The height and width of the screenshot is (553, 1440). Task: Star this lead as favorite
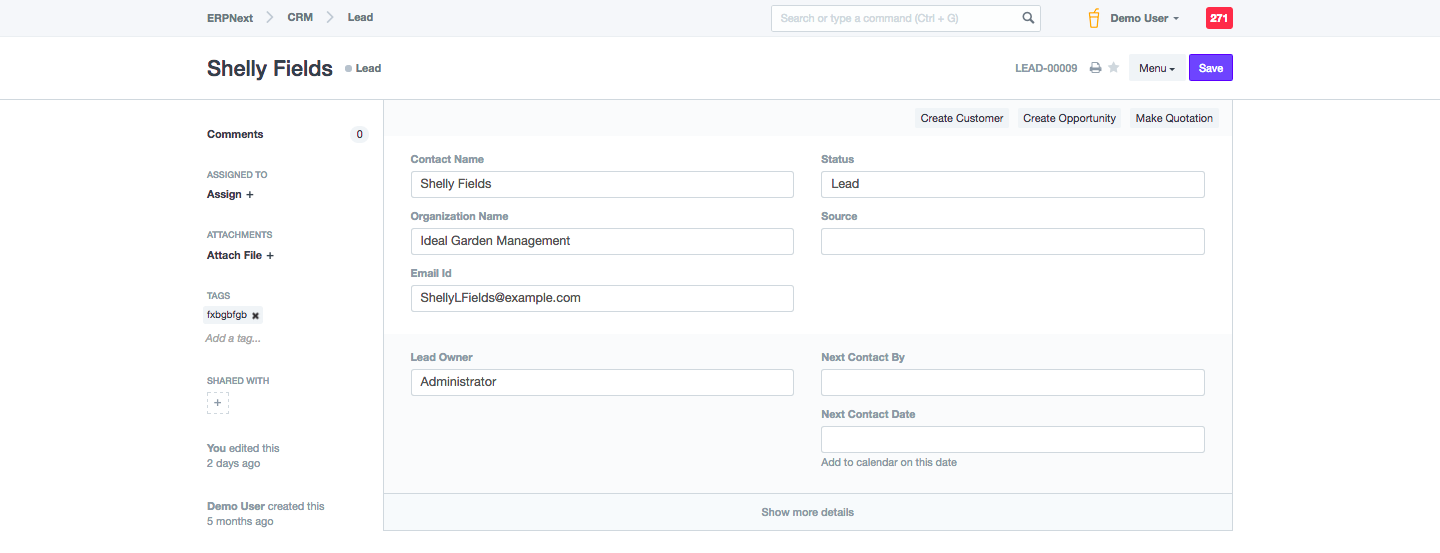(x=1113, y=68)
